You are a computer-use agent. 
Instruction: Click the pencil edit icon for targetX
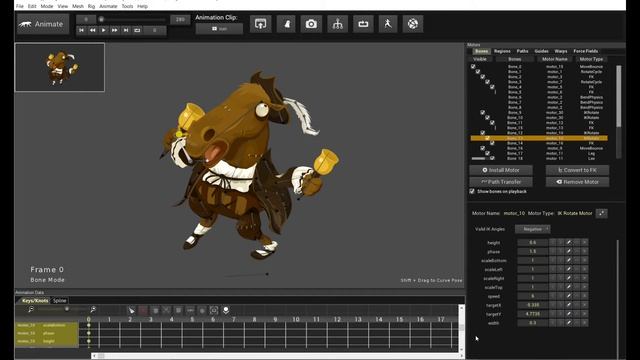569,305
